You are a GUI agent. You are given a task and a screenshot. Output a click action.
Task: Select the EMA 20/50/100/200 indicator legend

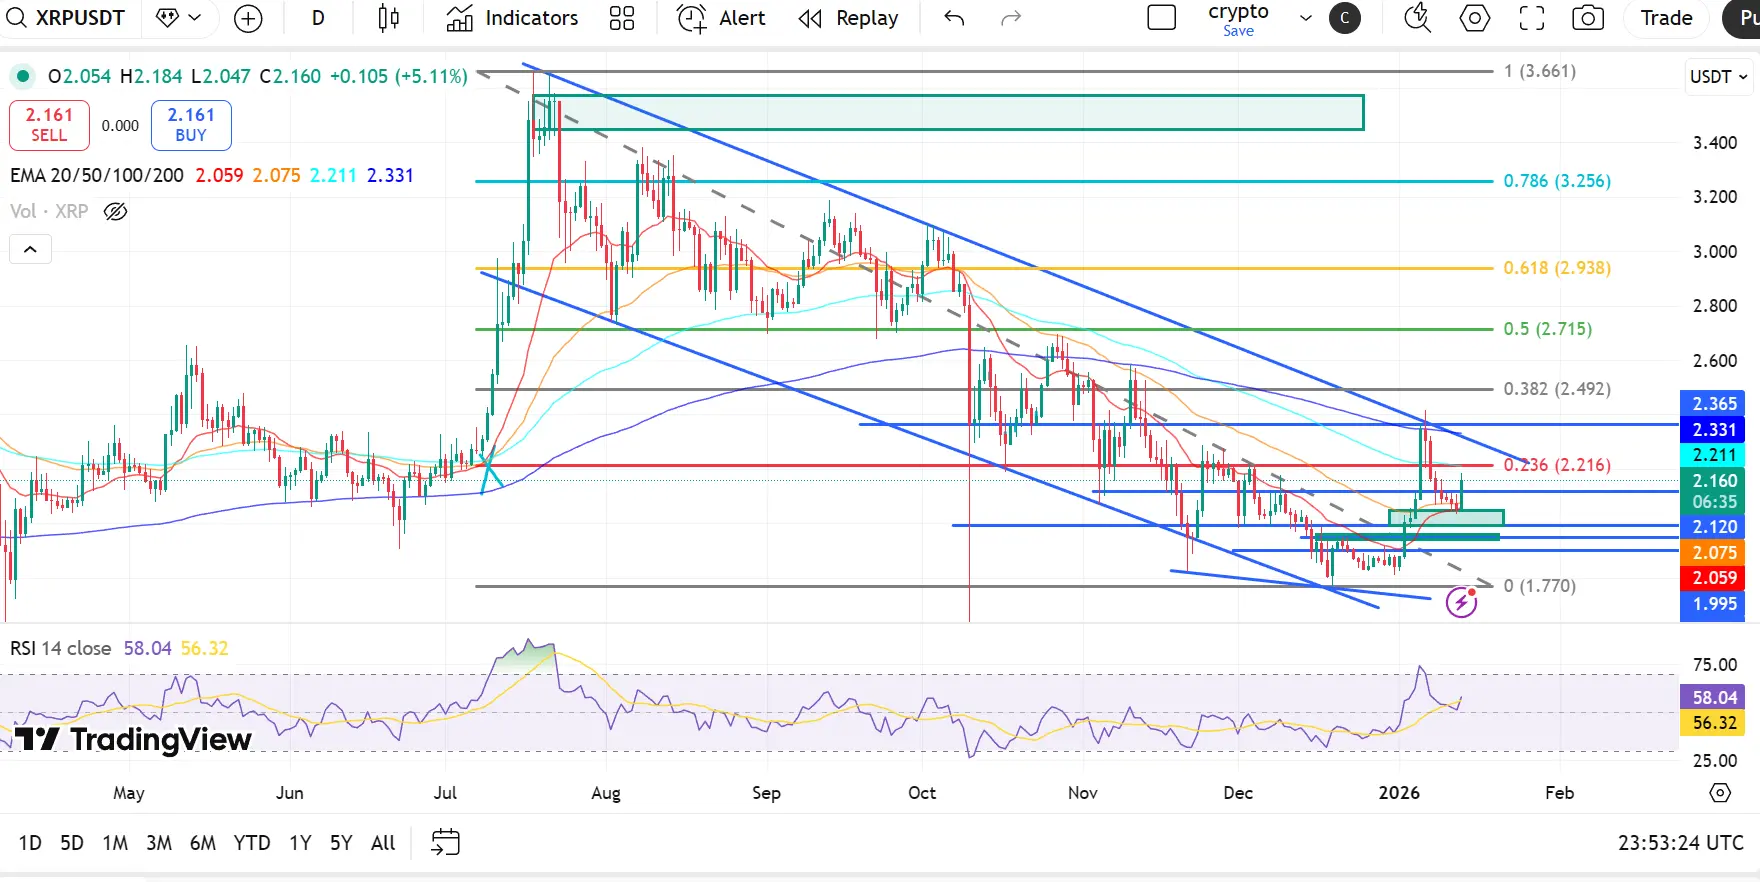tap(97, 175)
